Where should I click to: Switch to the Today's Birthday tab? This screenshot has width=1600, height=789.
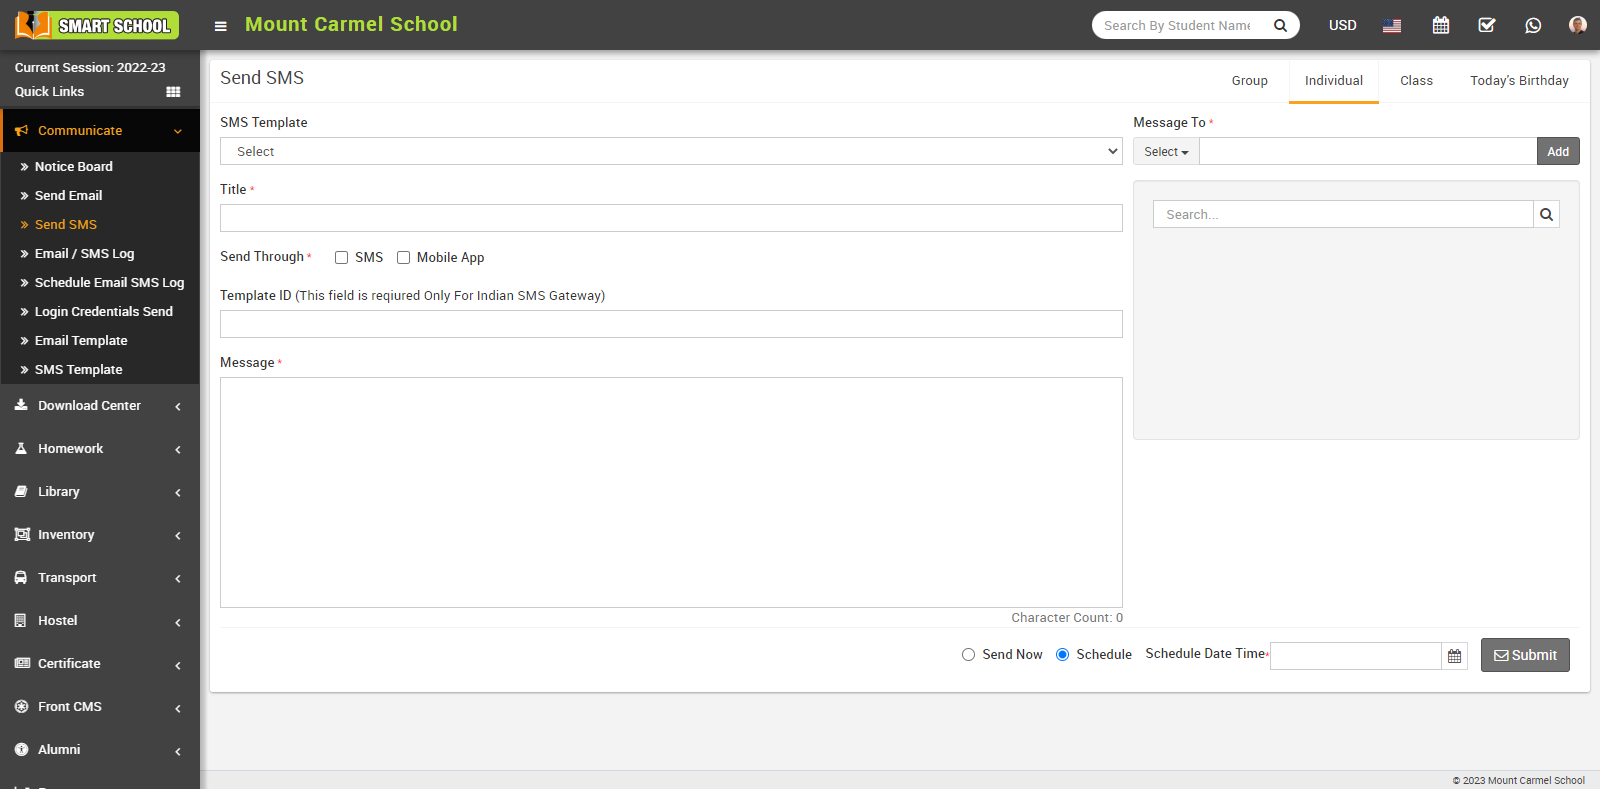(x=1518, y=81)
